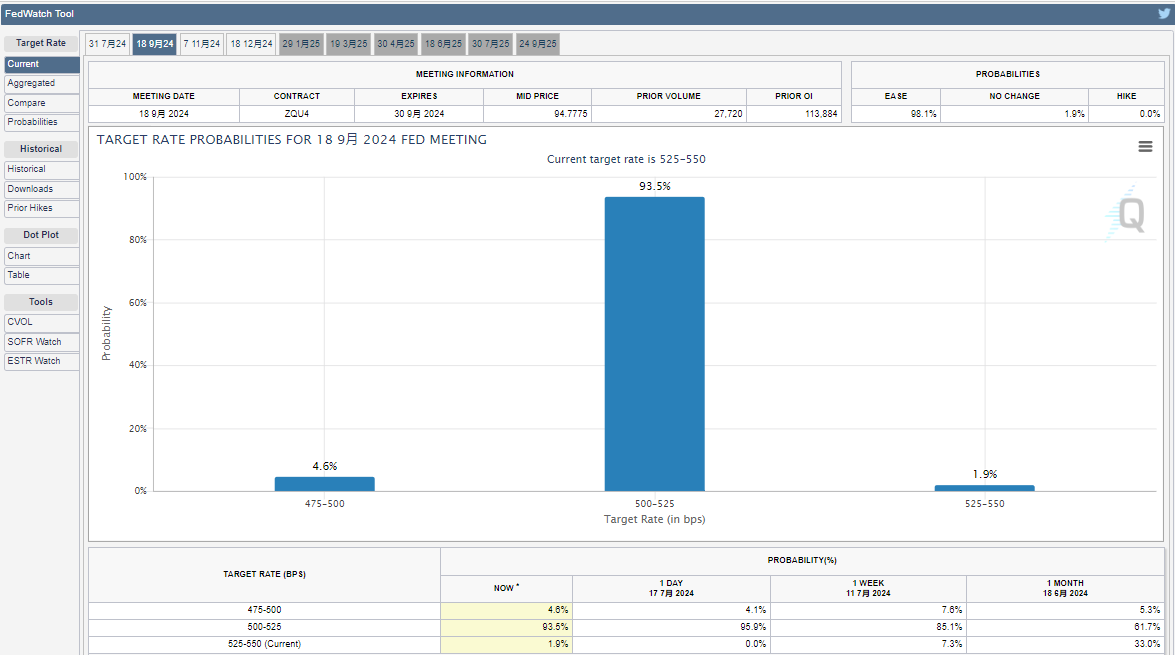Open the Dot Plot Table page
1175x655 pixels.
pos(41,275)
